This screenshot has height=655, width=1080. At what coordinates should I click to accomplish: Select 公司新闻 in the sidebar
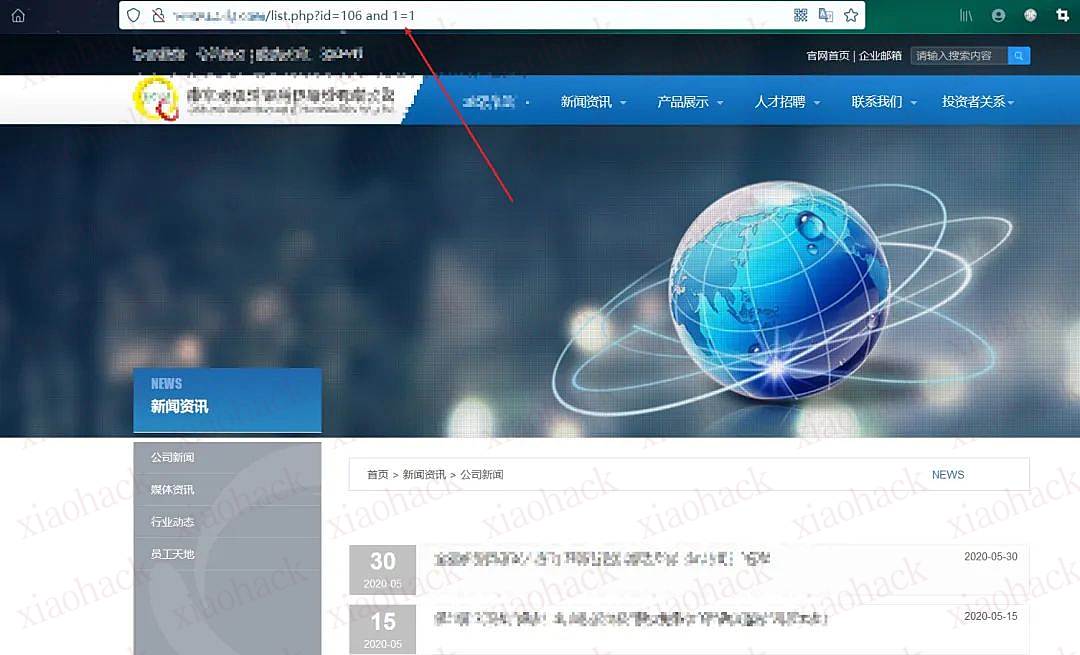(x=227, y=457)
